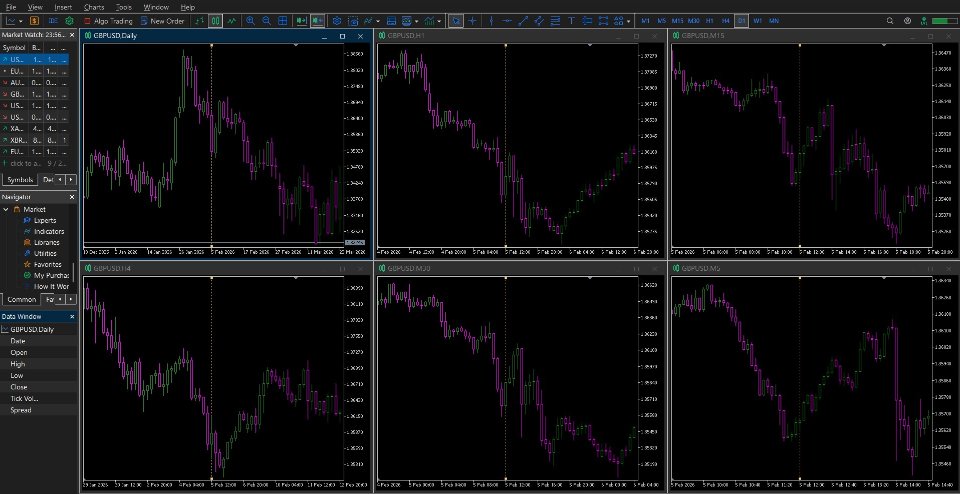Screen dimensions: 960x494
Task: Switch chart to bar chart mode
Action: [x=200, y=21]
